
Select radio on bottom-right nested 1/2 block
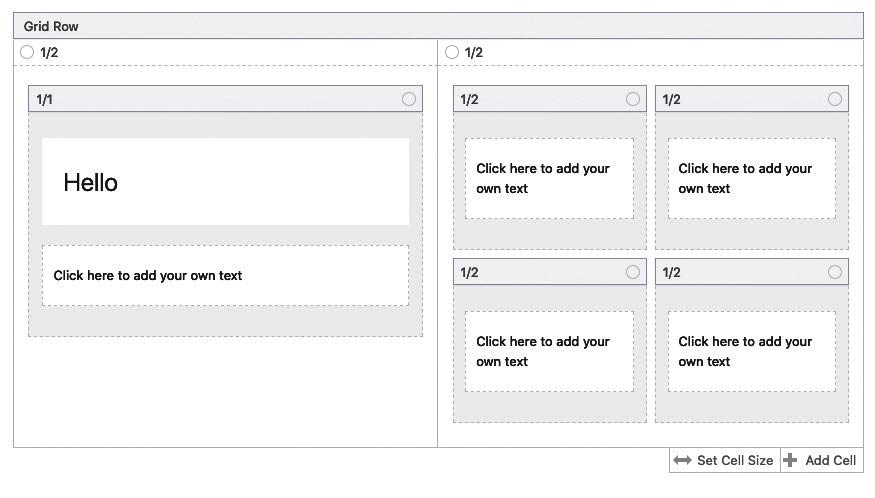click(835, 272)
